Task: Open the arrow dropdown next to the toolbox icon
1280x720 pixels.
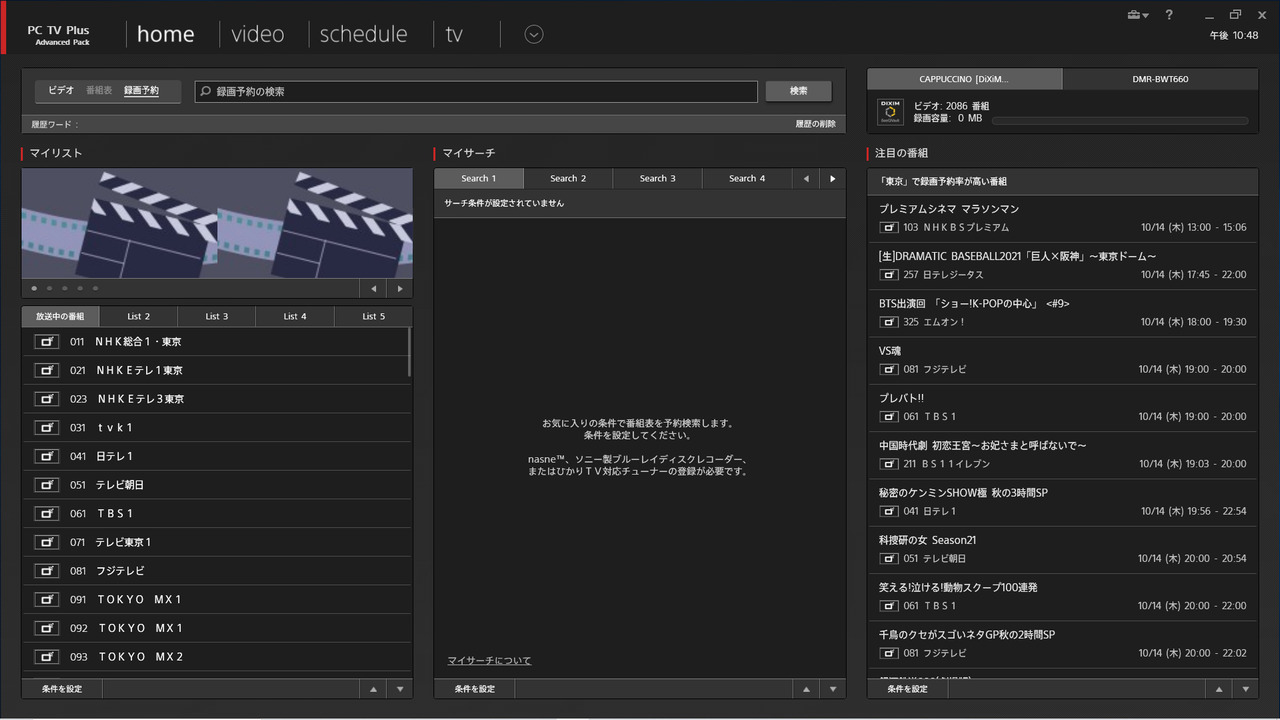Action: pyautogui.click(x=1146, y=16)
